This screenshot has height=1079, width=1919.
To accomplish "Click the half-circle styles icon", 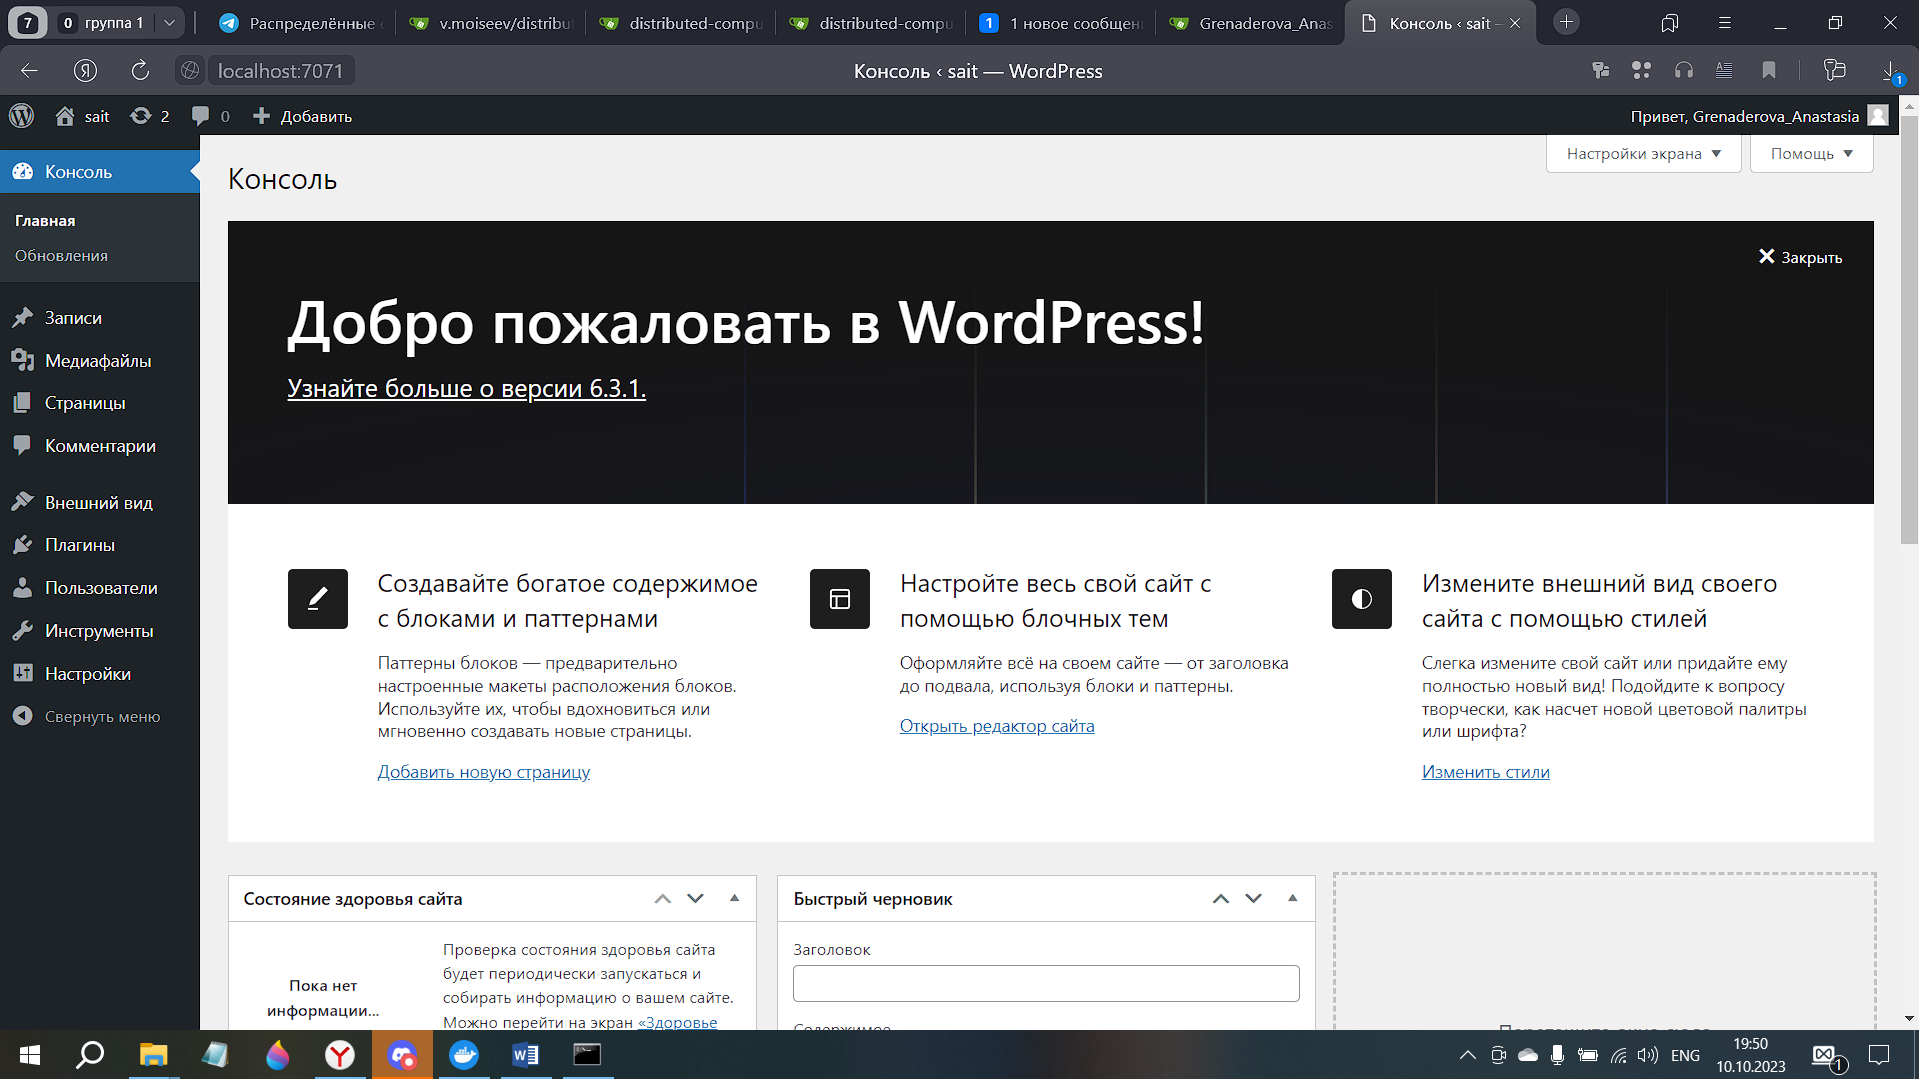I will coord(1361,599).
